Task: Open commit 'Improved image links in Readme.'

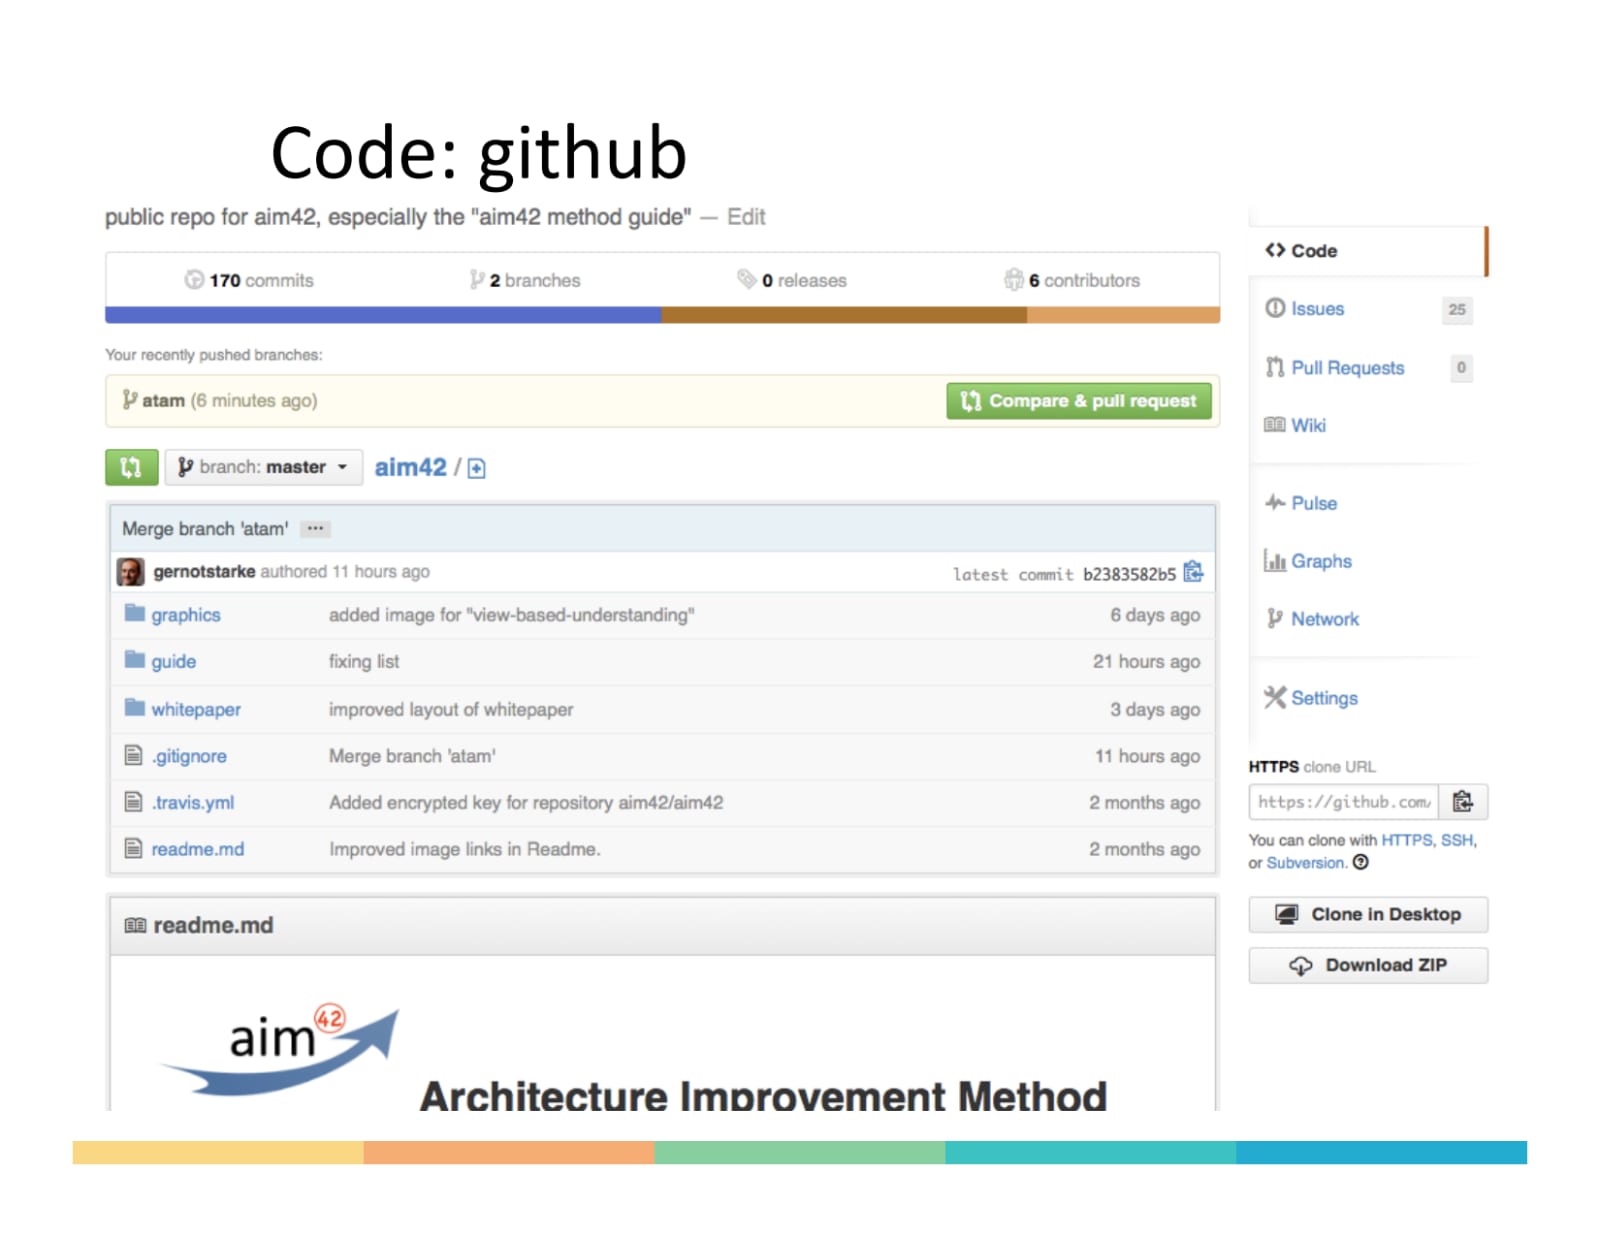Action: pos(465,849)
